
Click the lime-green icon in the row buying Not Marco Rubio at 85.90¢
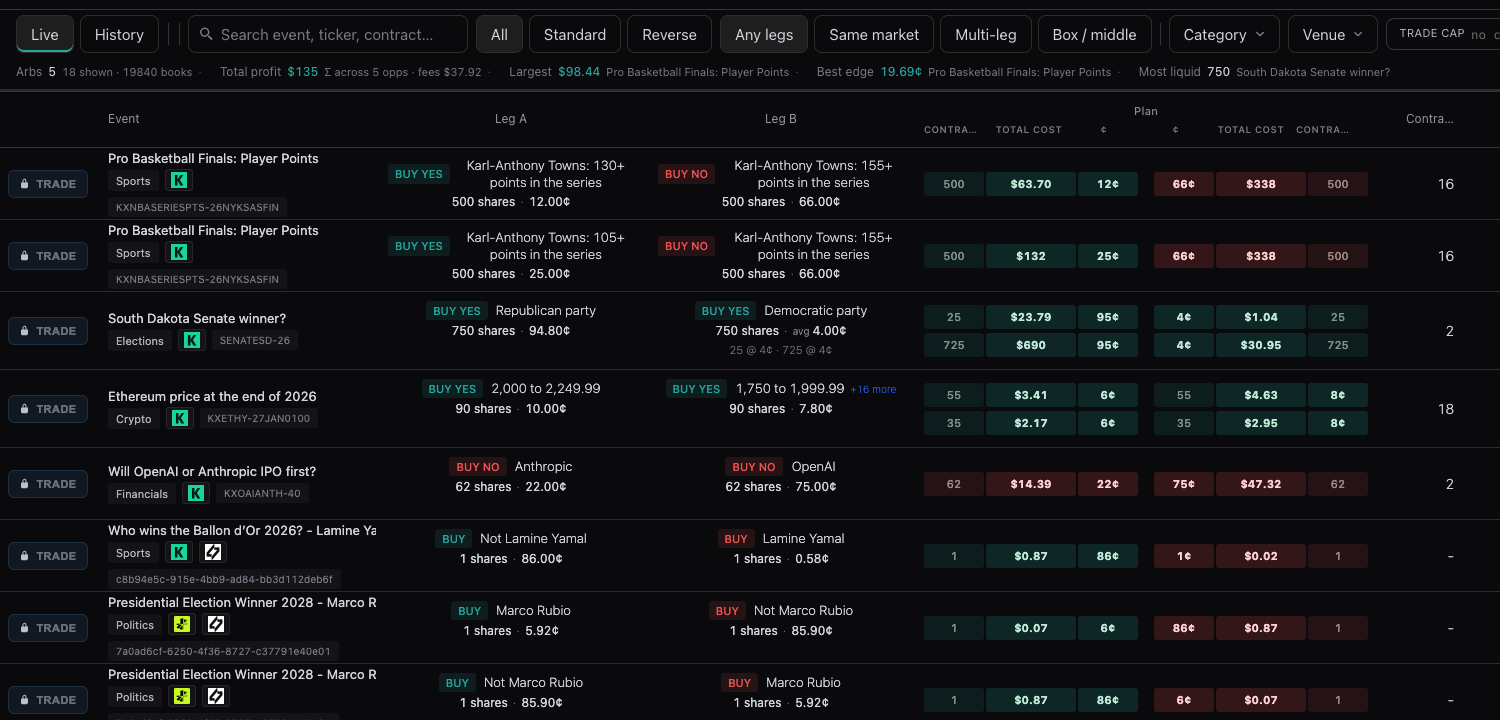pos(181,697)
